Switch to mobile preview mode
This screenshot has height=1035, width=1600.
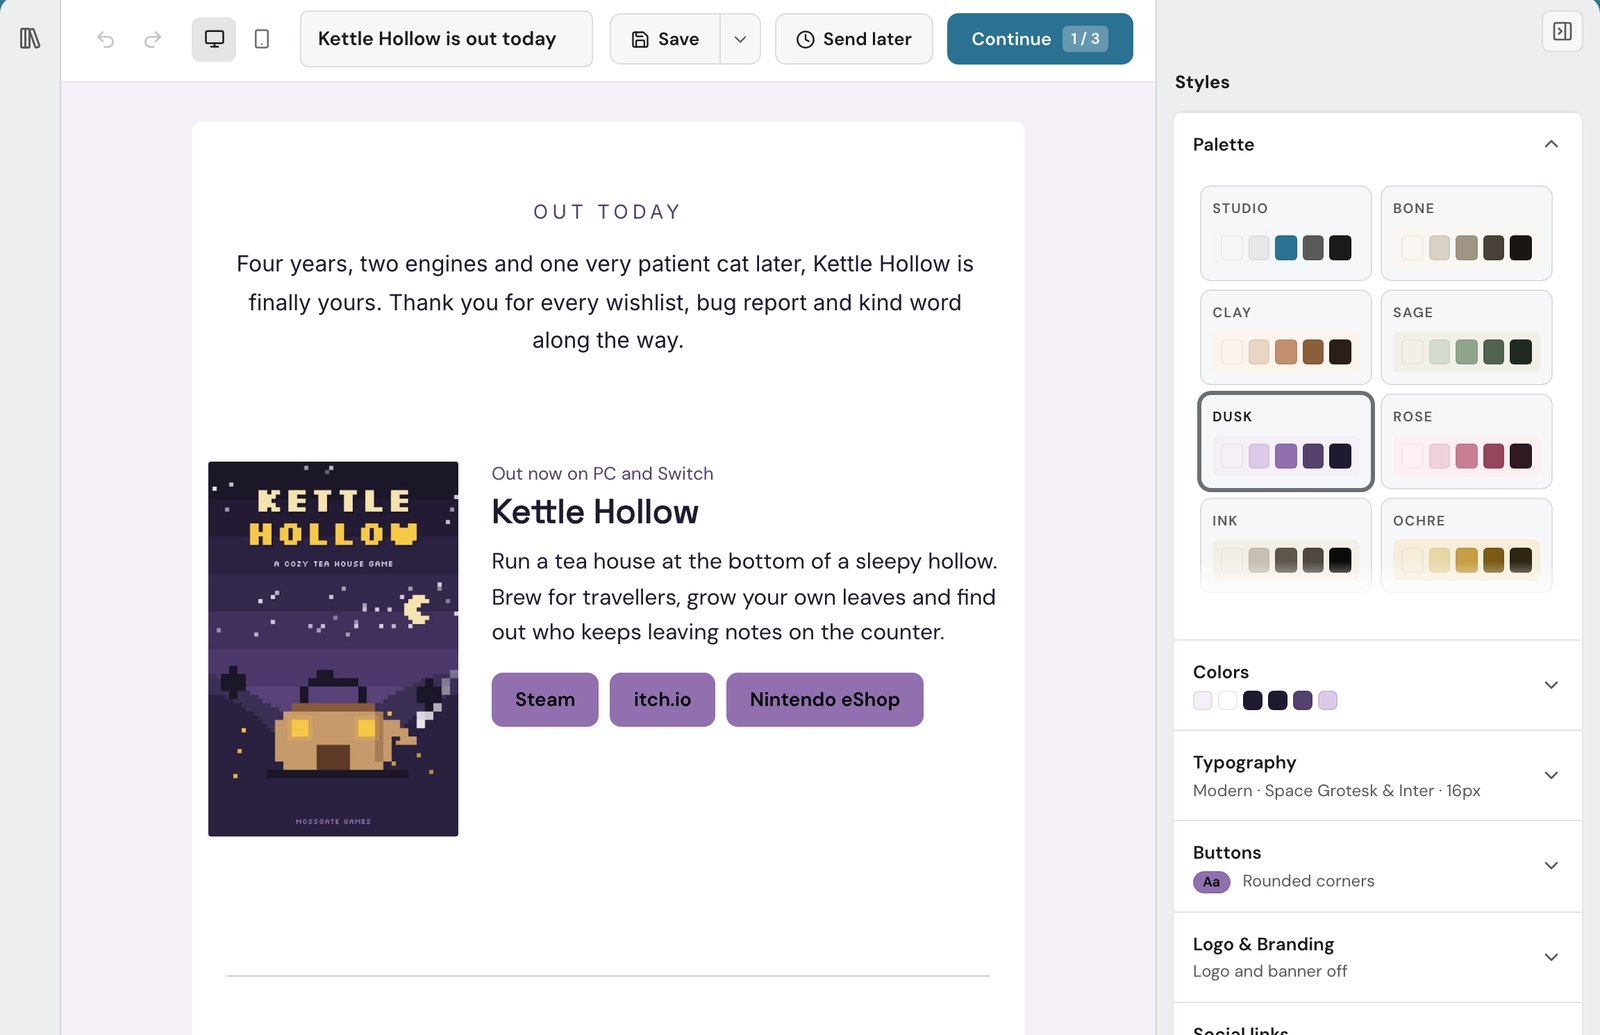point(262,39)
